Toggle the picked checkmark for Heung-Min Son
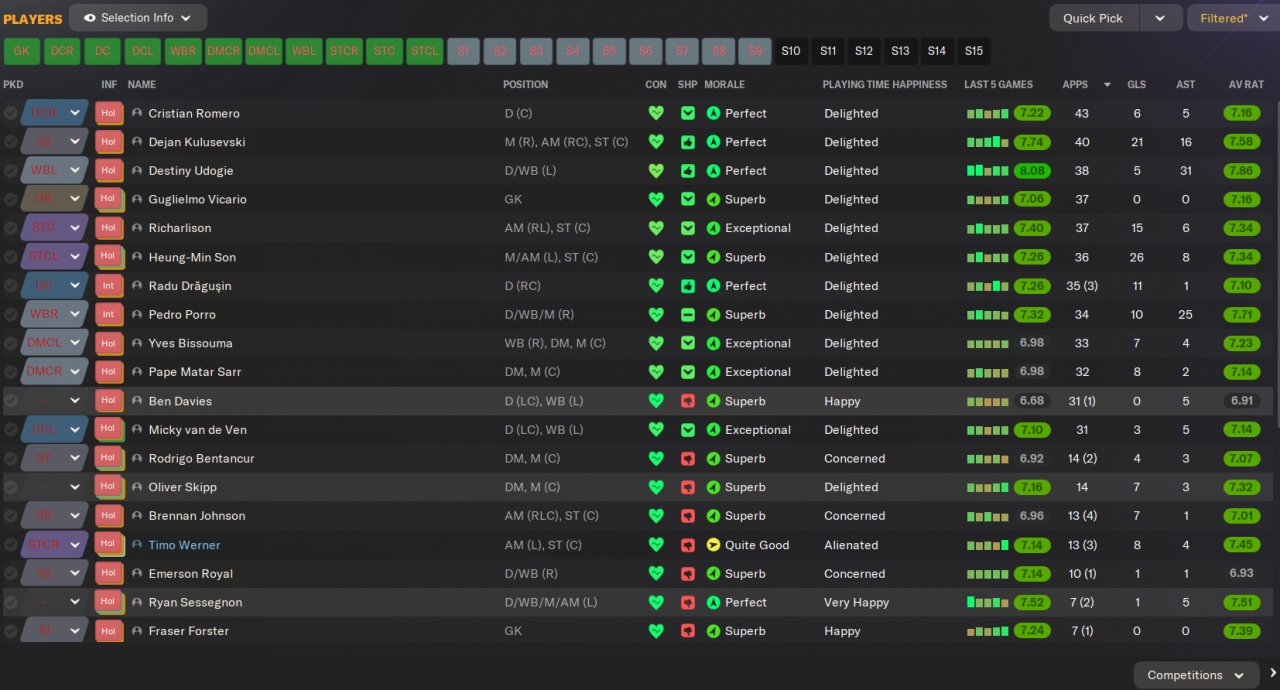Image resolution: width=1280 pixels, height=690 pixels. (10, 257)
